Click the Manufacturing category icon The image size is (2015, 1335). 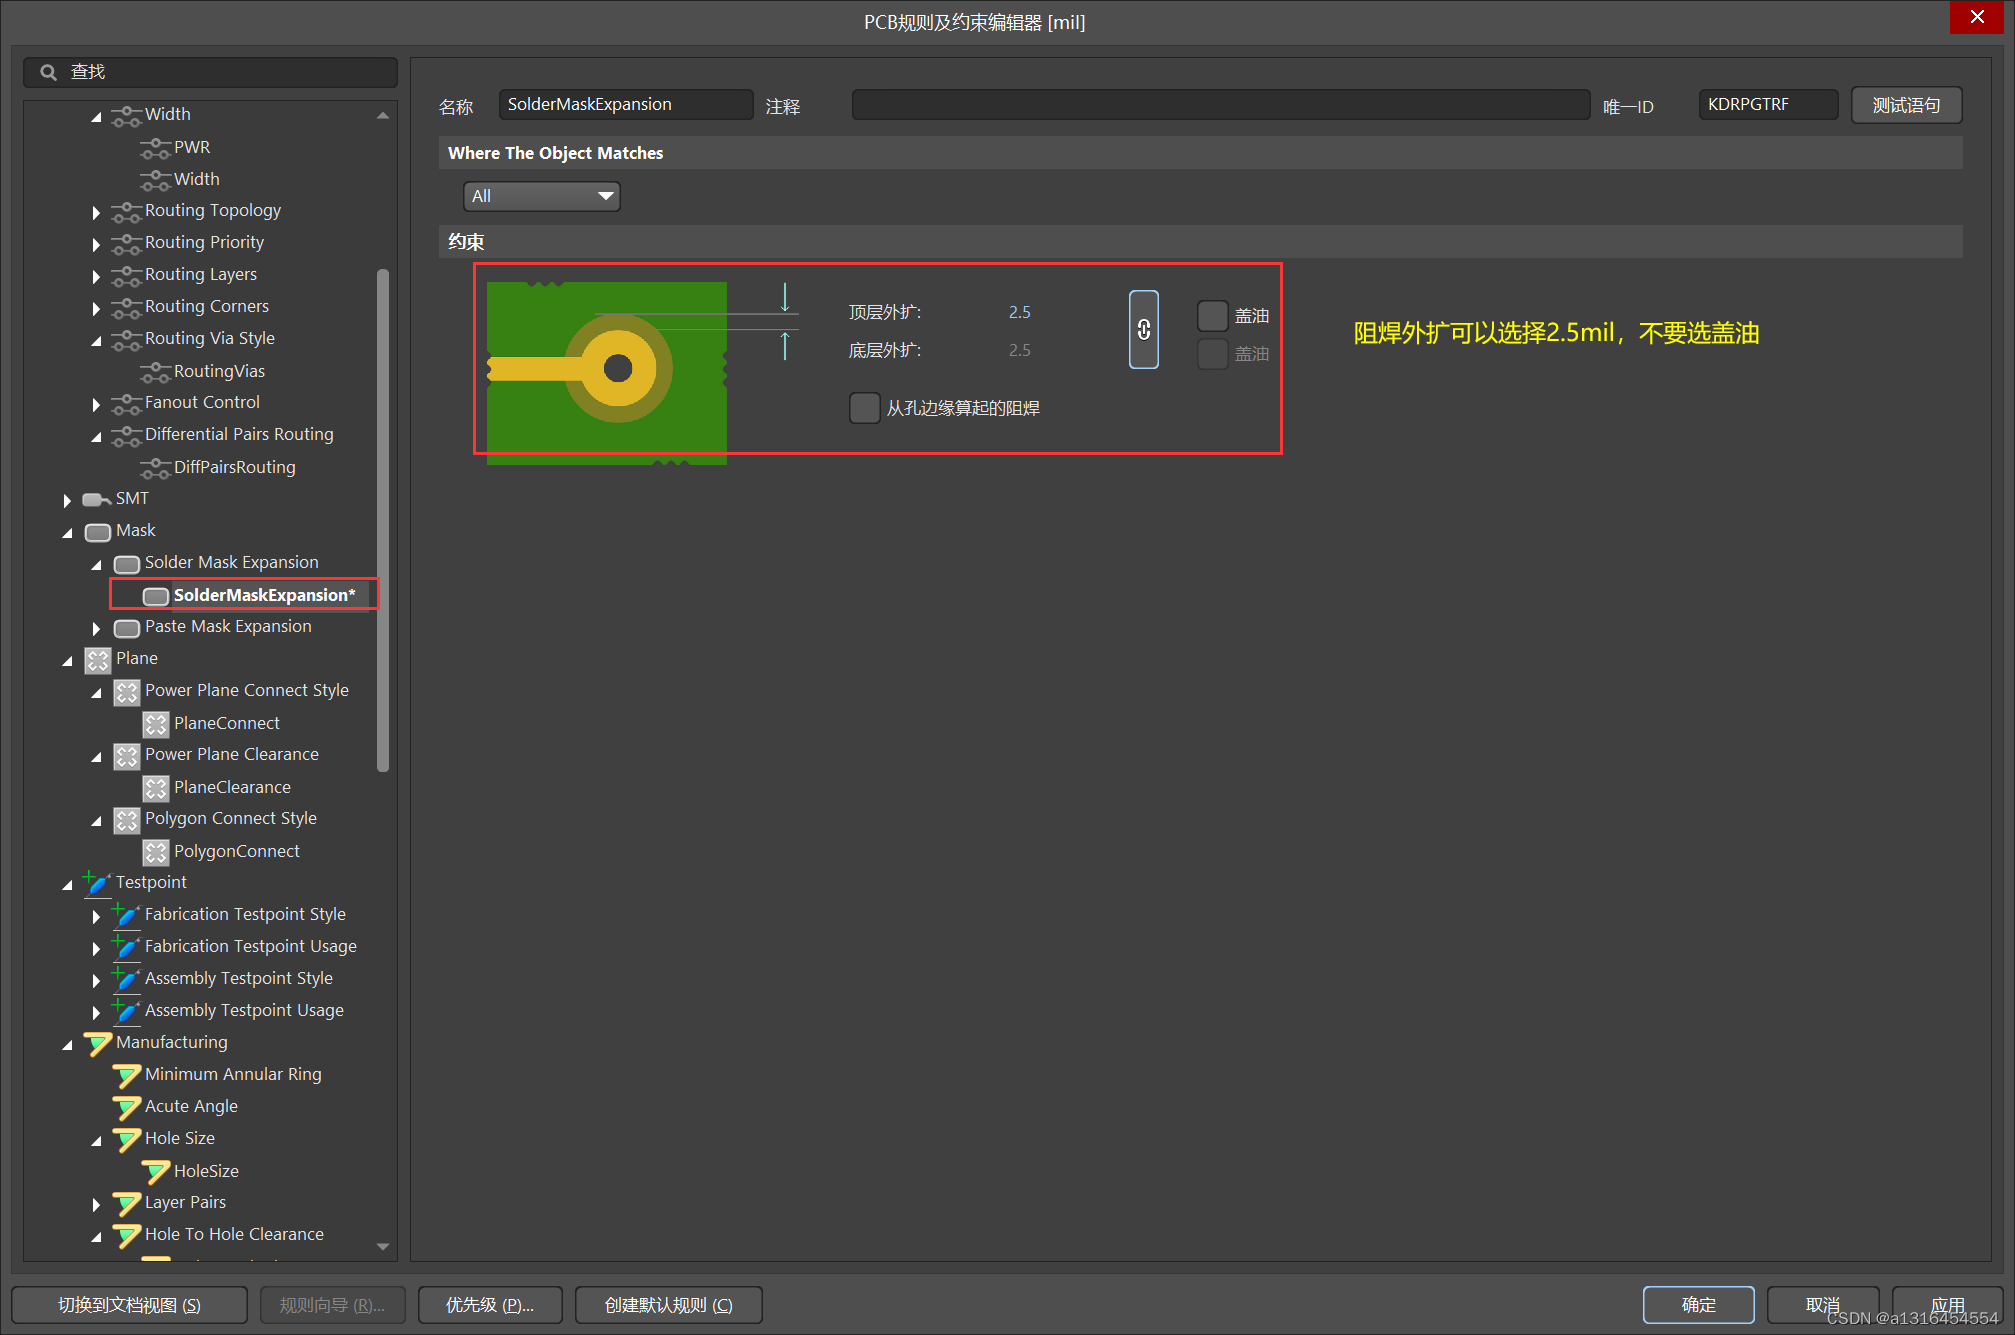tap(97, 1043)
